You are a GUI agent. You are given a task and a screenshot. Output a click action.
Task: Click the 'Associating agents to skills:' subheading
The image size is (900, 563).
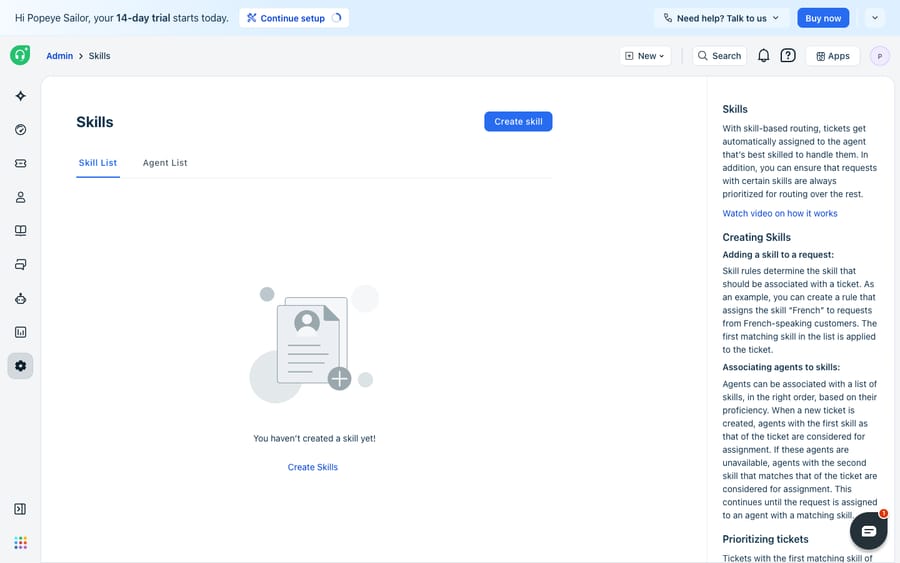tap(781, 367)
